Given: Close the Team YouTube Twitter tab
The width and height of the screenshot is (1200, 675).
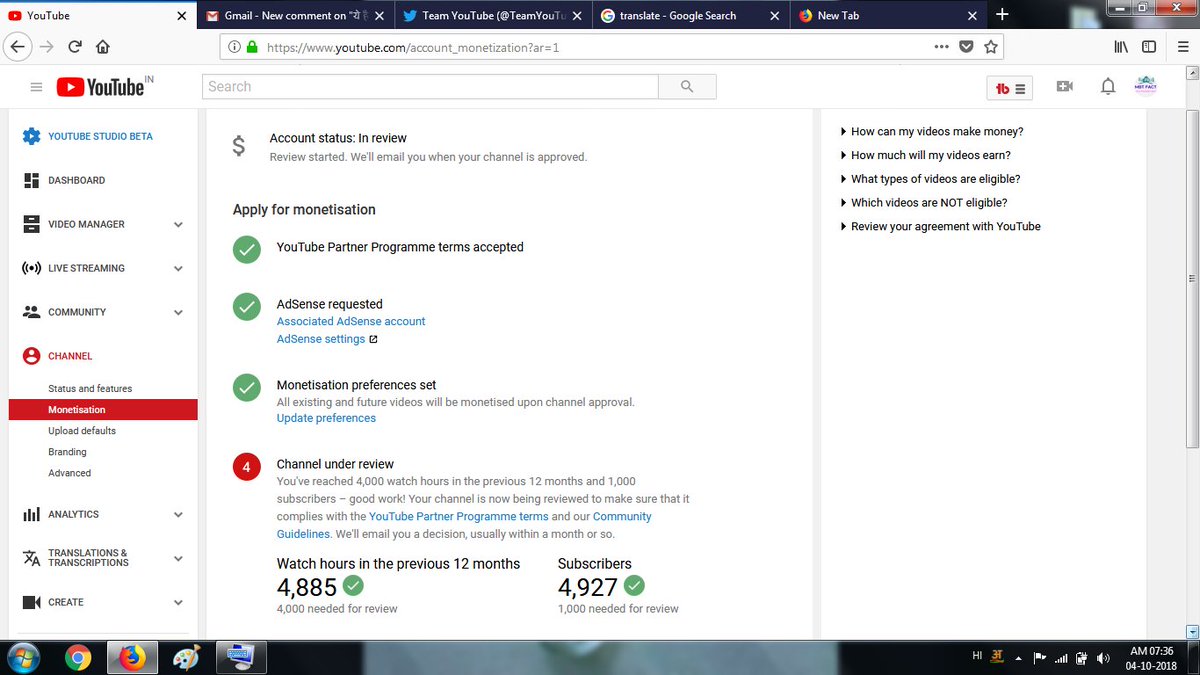Looking at the screenshot, I should tap(575, 16).
